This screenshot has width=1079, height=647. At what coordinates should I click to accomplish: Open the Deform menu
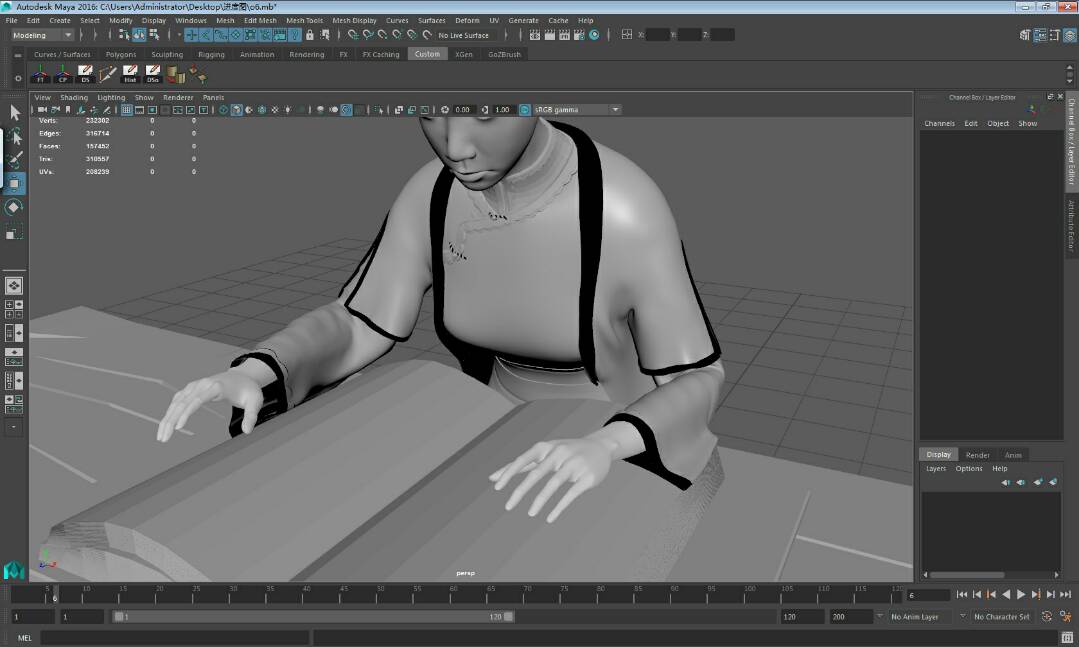click(x=467, y=21)
